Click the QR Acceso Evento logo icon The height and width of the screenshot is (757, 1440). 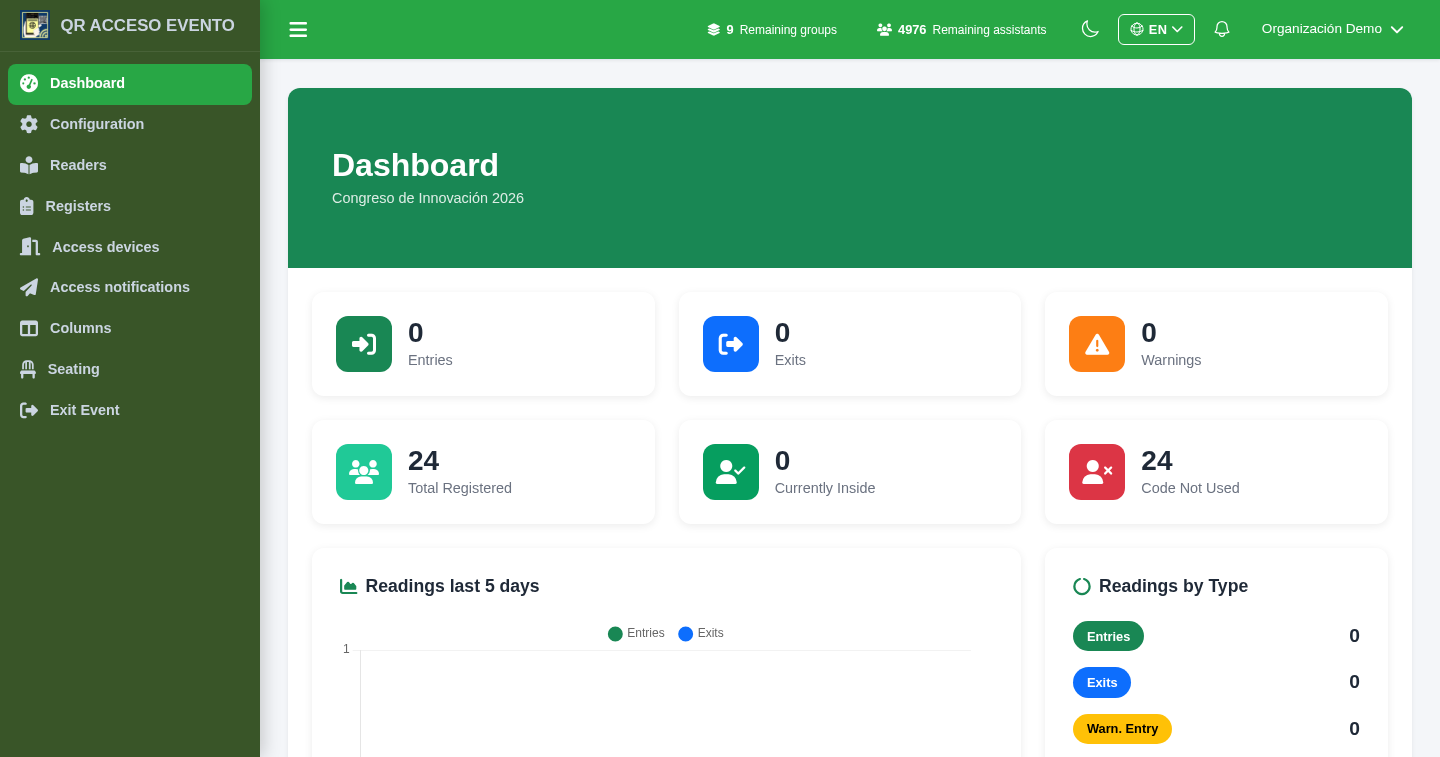click(x=35, y=25)
